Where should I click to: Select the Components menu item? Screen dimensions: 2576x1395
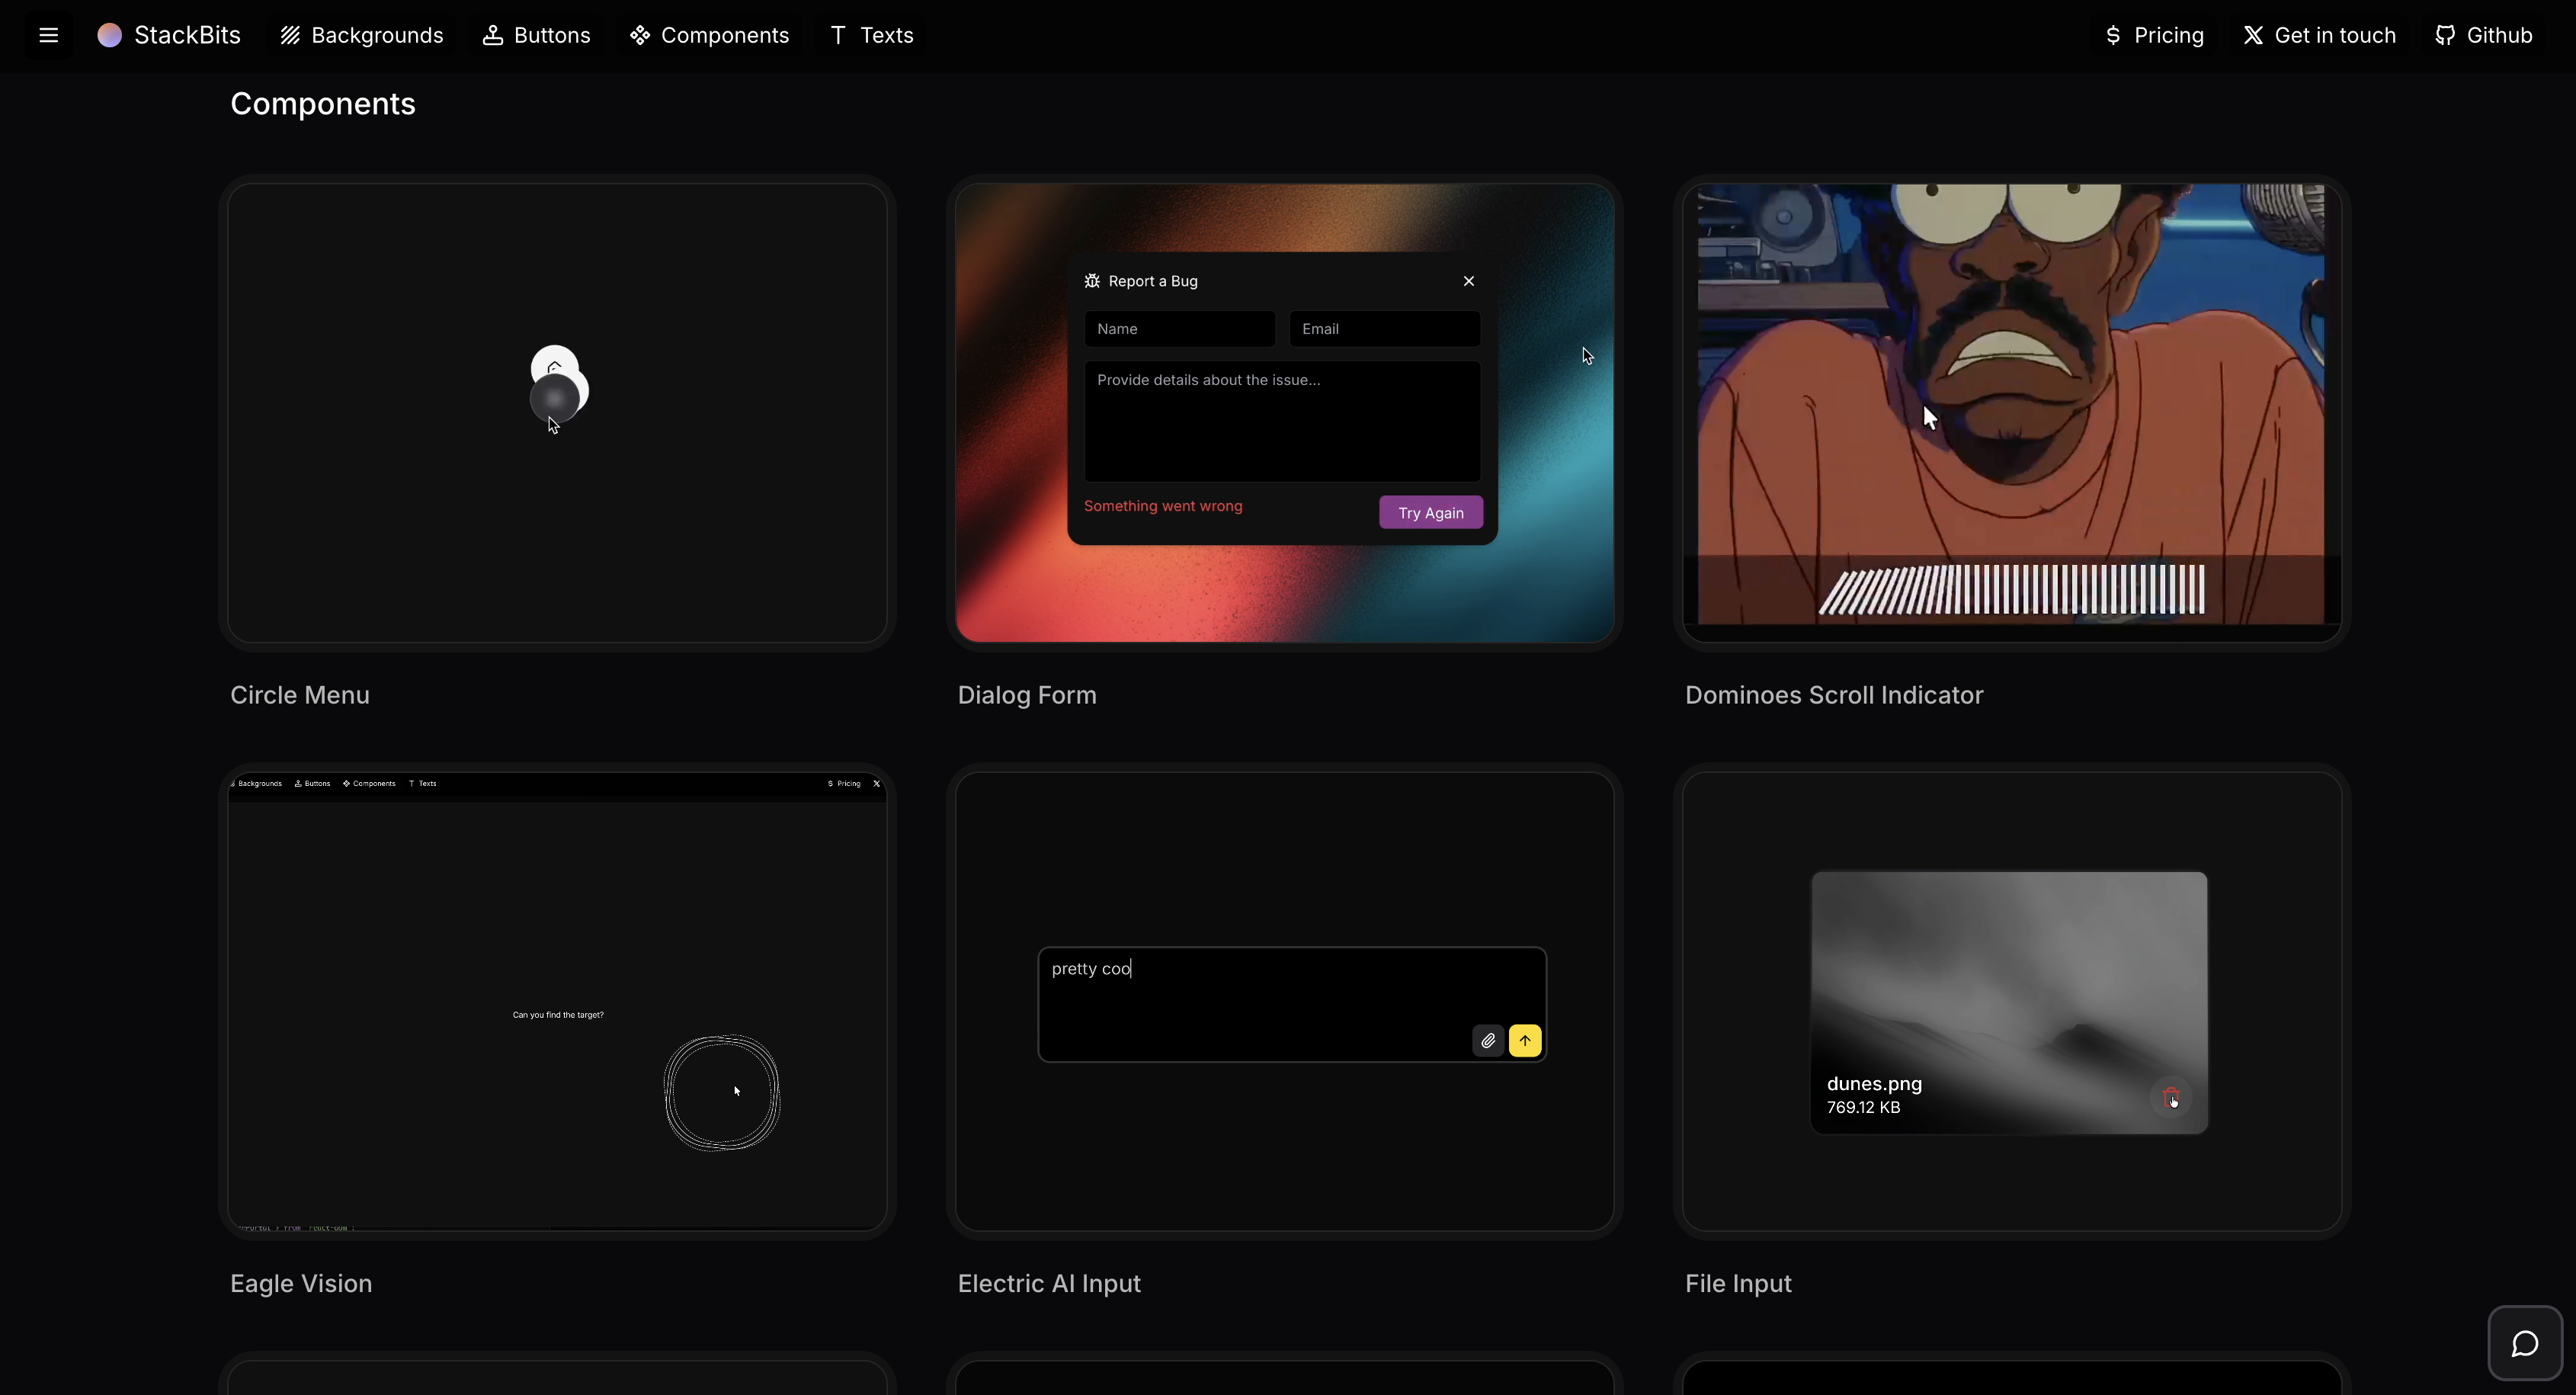coord(709,35)
